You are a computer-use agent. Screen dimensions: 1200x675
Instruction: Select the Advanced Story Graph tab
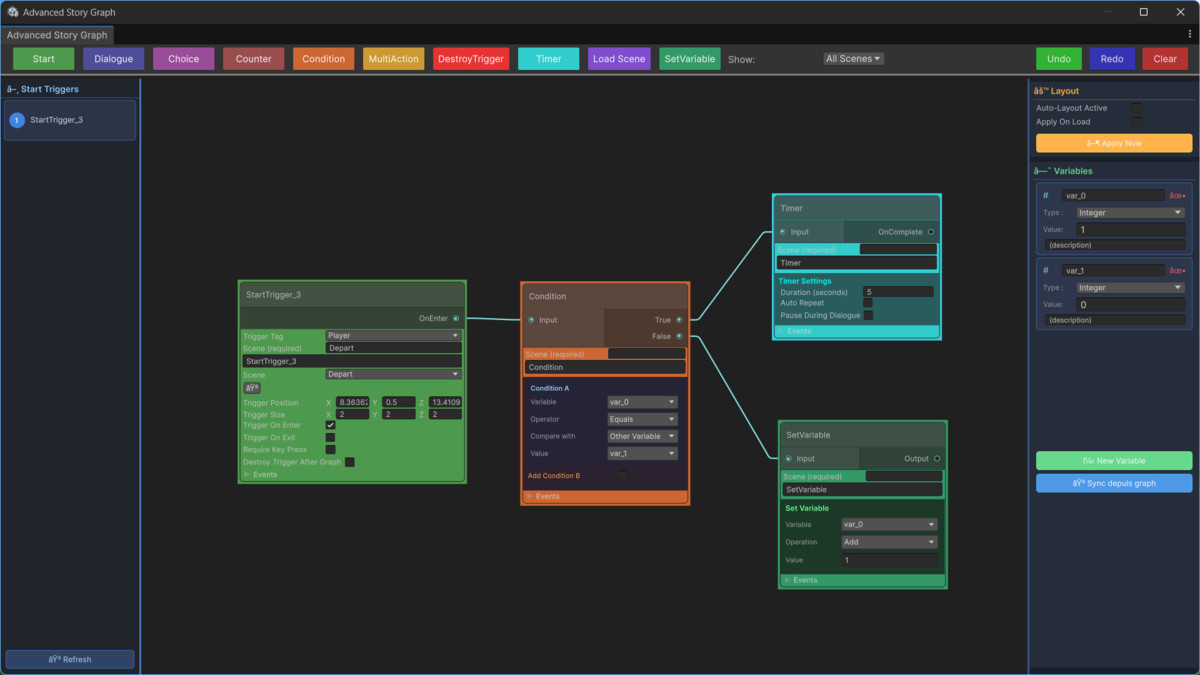pos(57,35)
